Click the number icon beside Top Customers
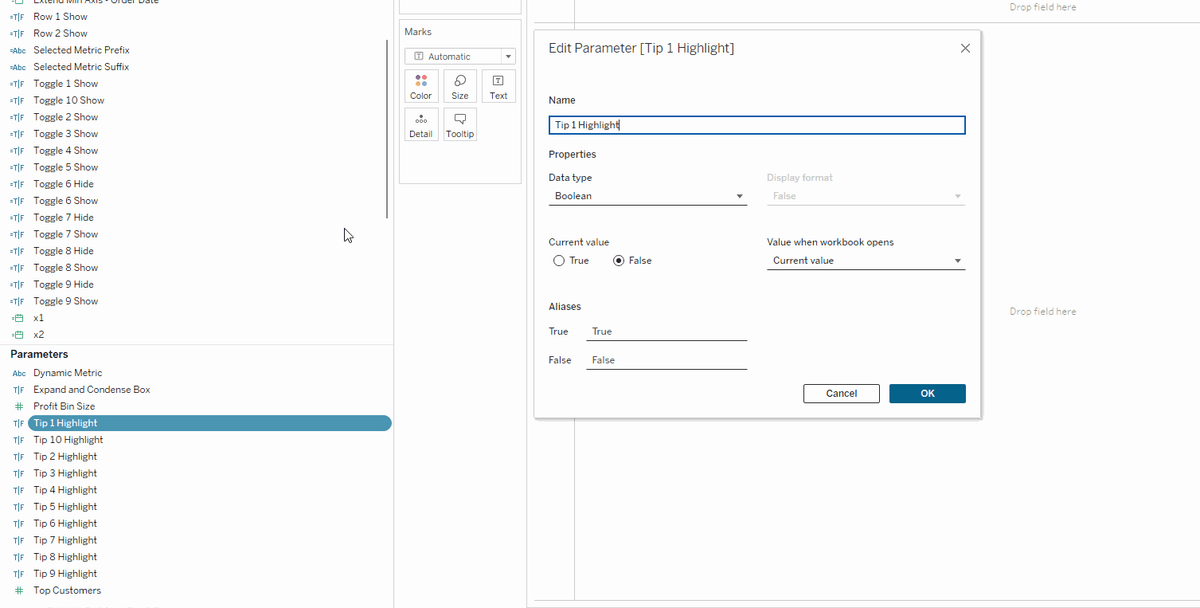Screen dimensions: 1200x608 coord(18,591)
